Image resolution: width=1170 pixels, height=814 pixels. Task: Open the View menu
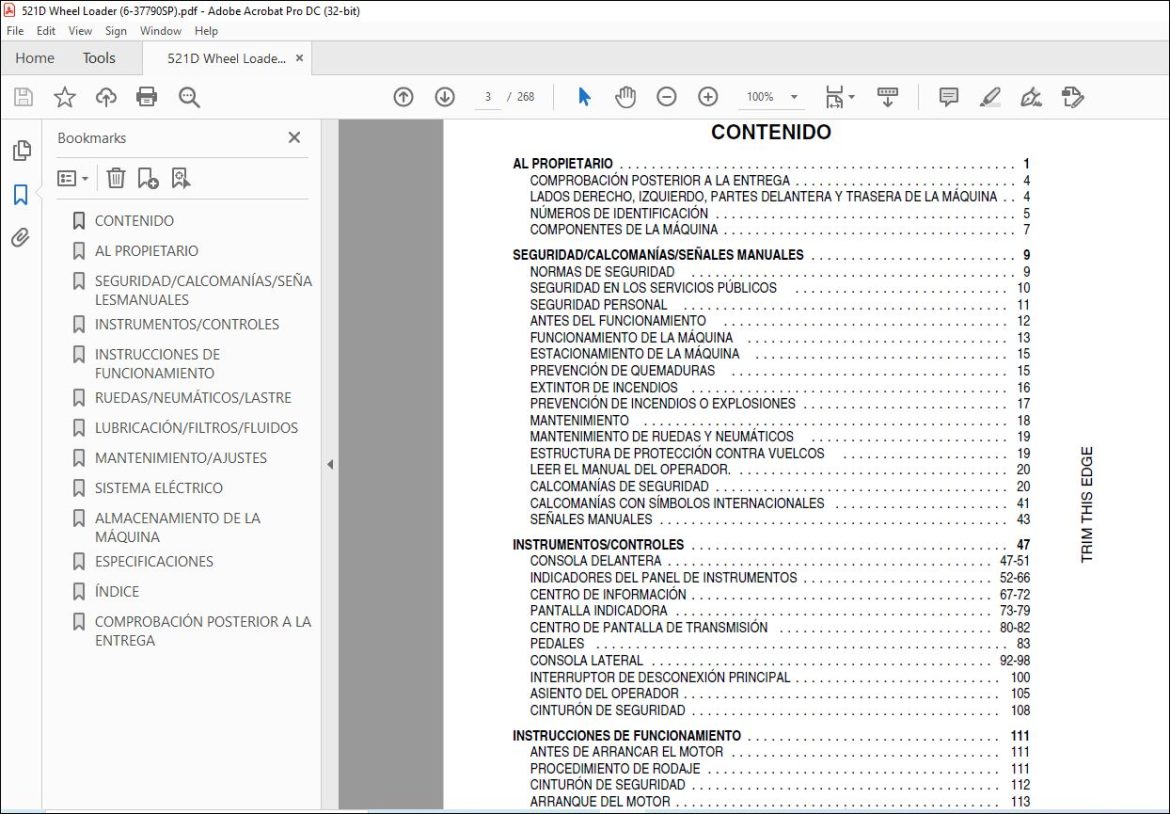[x=80, y=31]
